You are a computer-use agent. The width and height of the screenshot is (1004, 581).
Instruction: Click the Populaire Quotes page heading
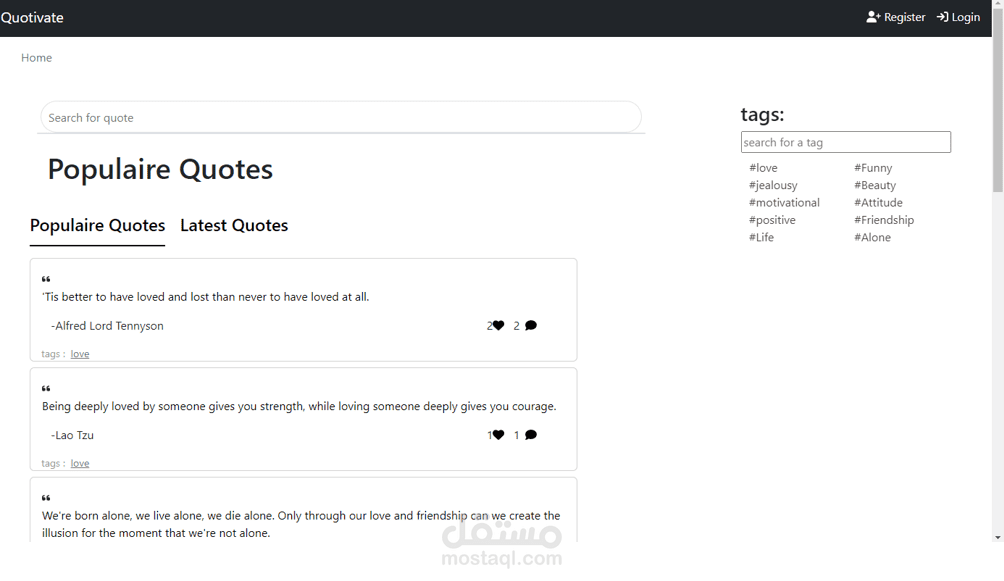click(x=160, y=170)
